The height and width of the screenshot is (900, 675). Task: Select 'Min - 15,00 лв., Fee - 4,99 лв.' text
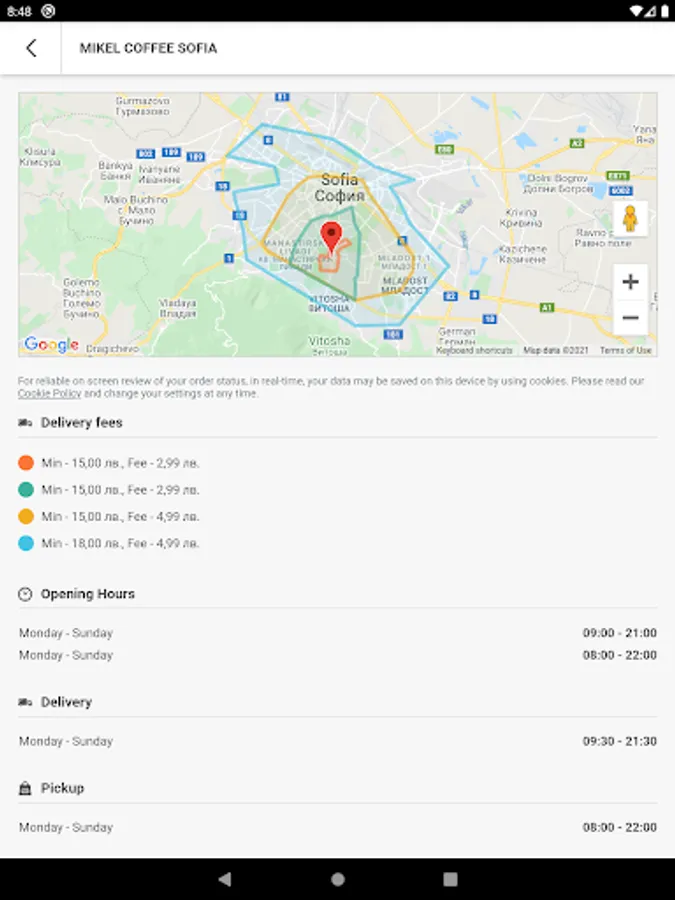[x=121, y=517]
